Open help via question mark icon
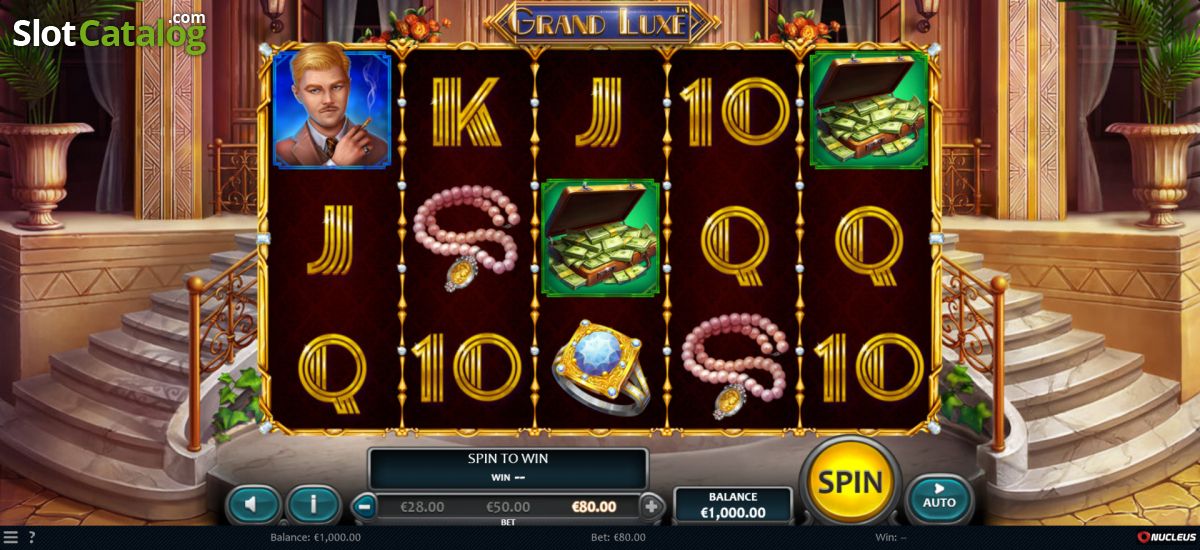 click(x=32, y=537)
